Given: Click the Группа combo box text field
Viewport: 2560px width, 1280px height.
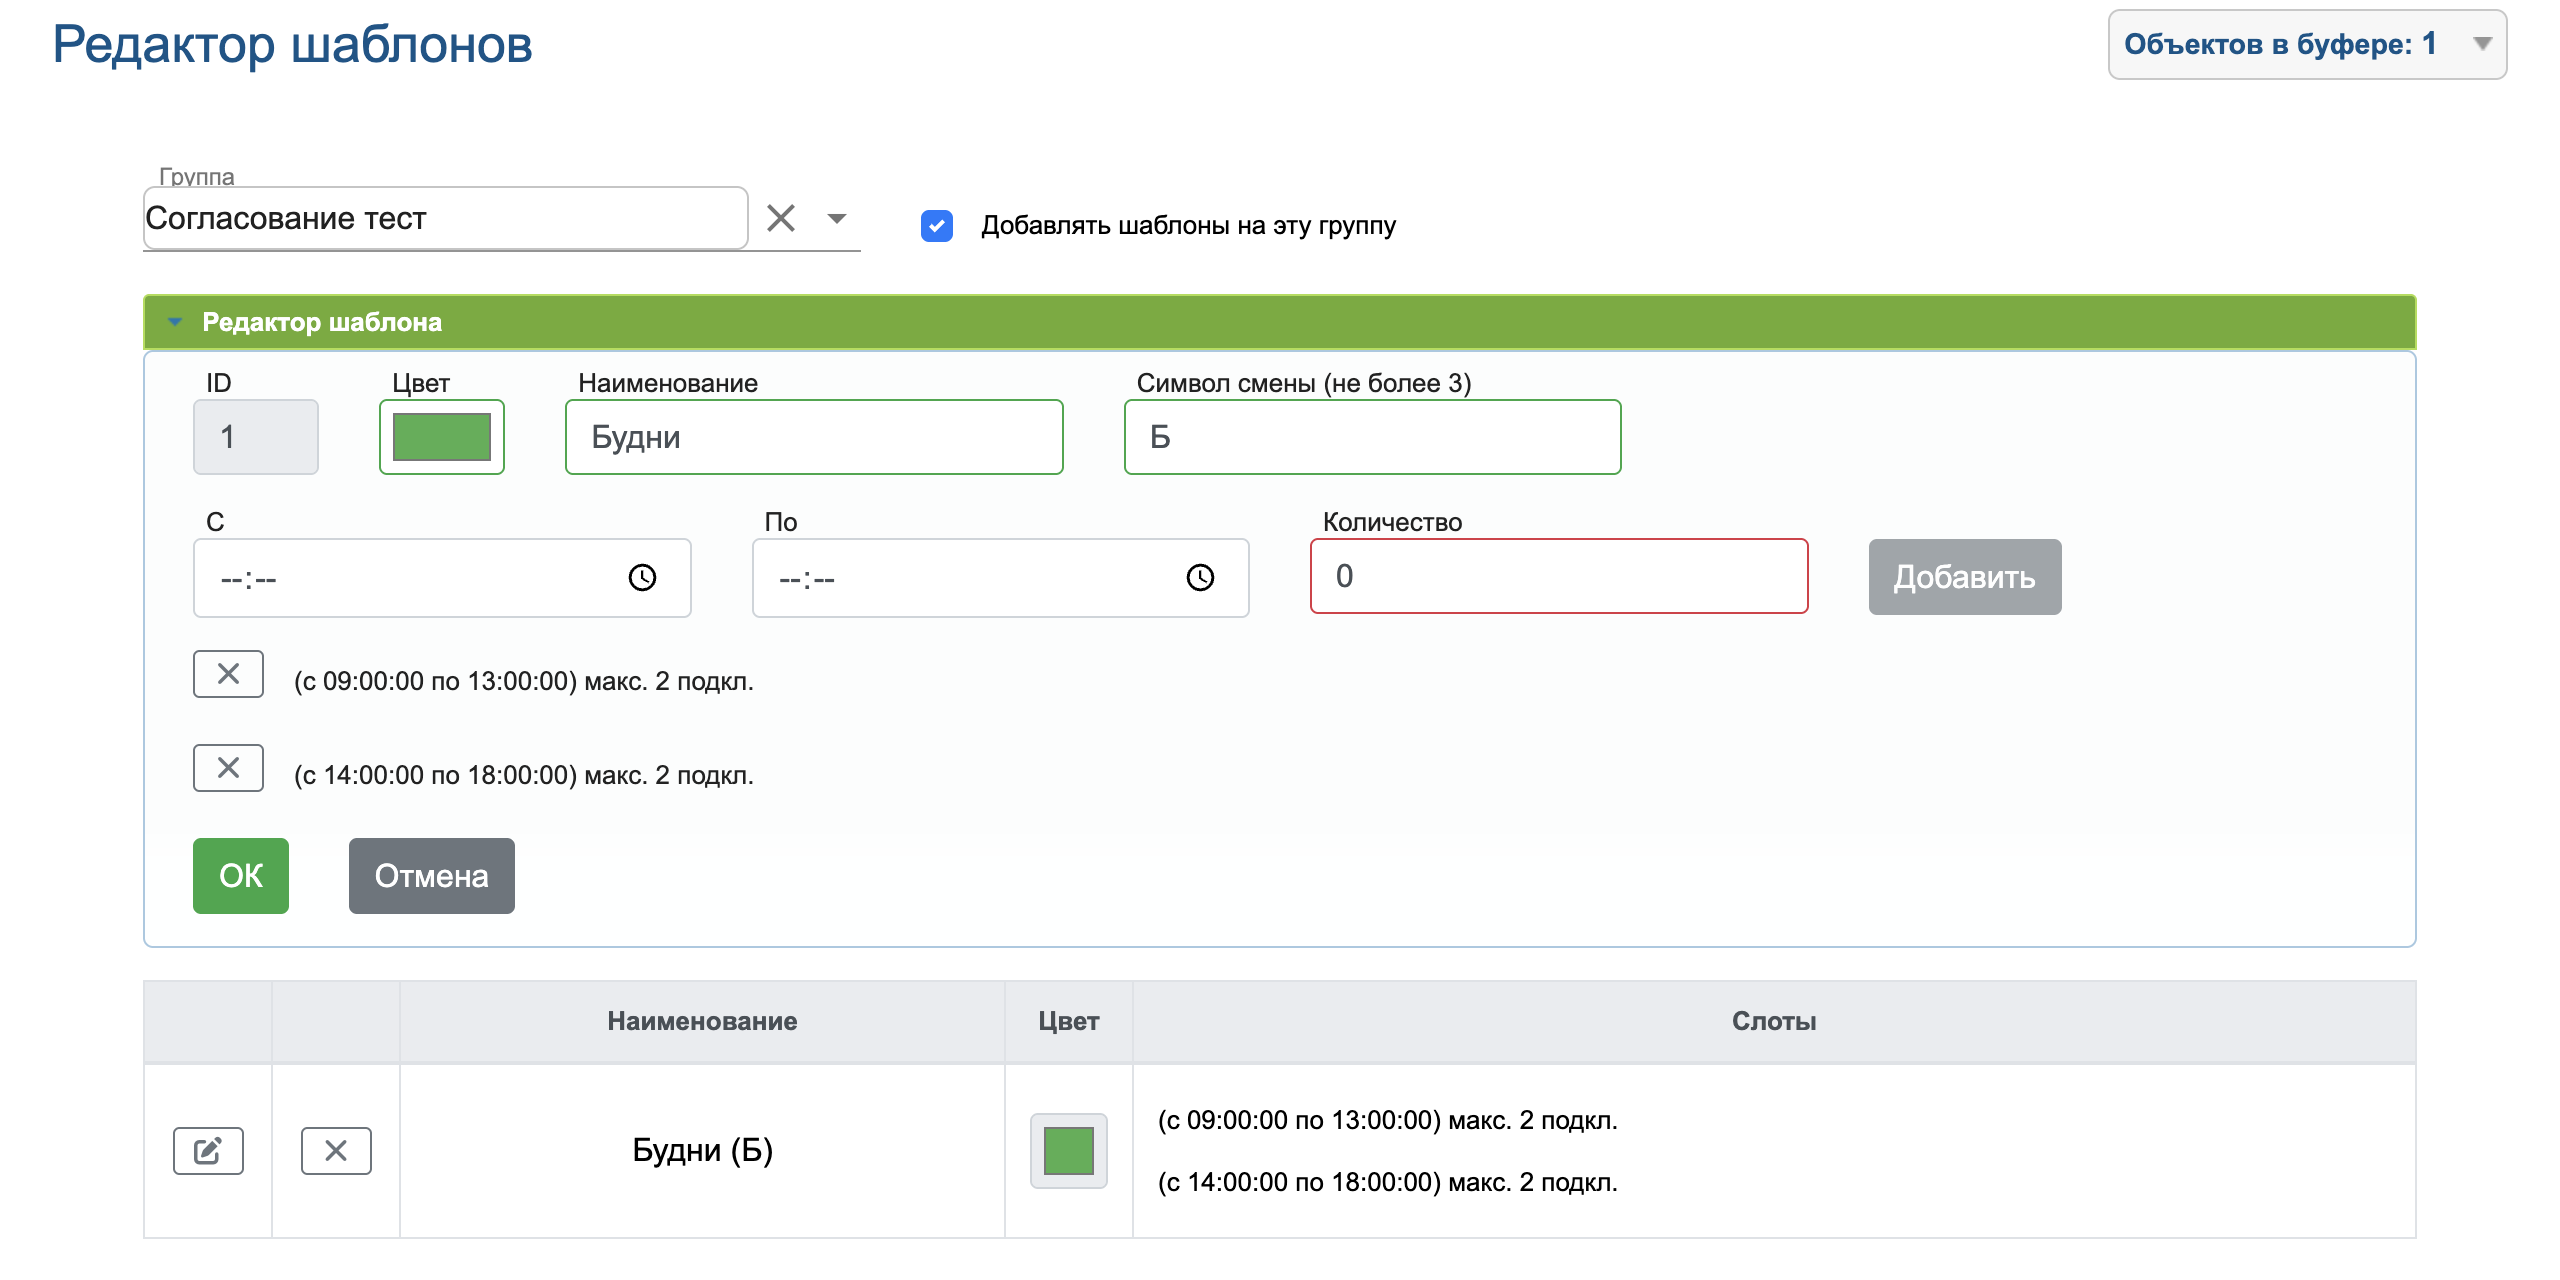Looking at the screenshot, I should [x=445, y=218].
